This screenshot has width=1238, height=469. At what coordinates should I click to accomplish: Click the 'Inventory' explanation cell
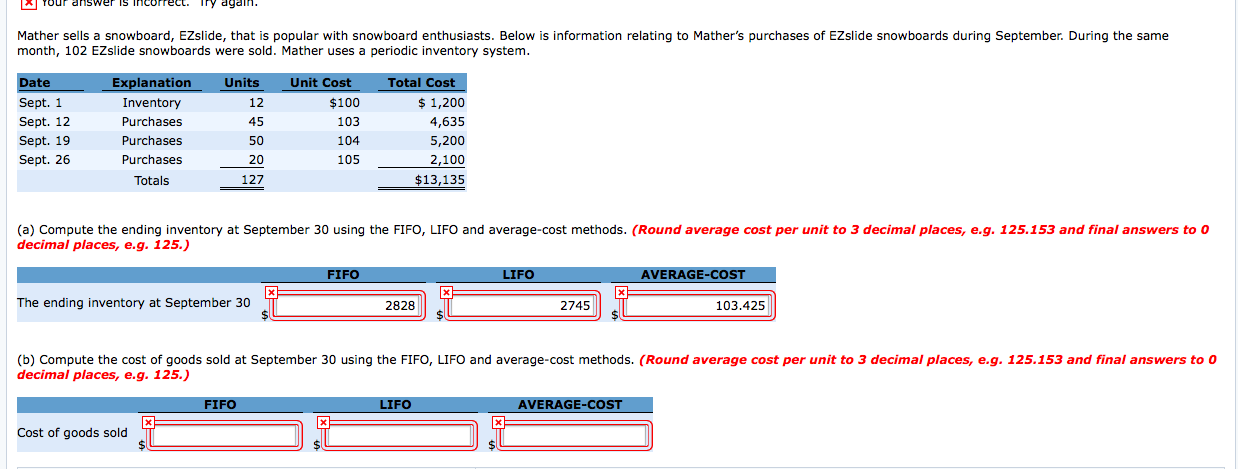tap(152, 103)
